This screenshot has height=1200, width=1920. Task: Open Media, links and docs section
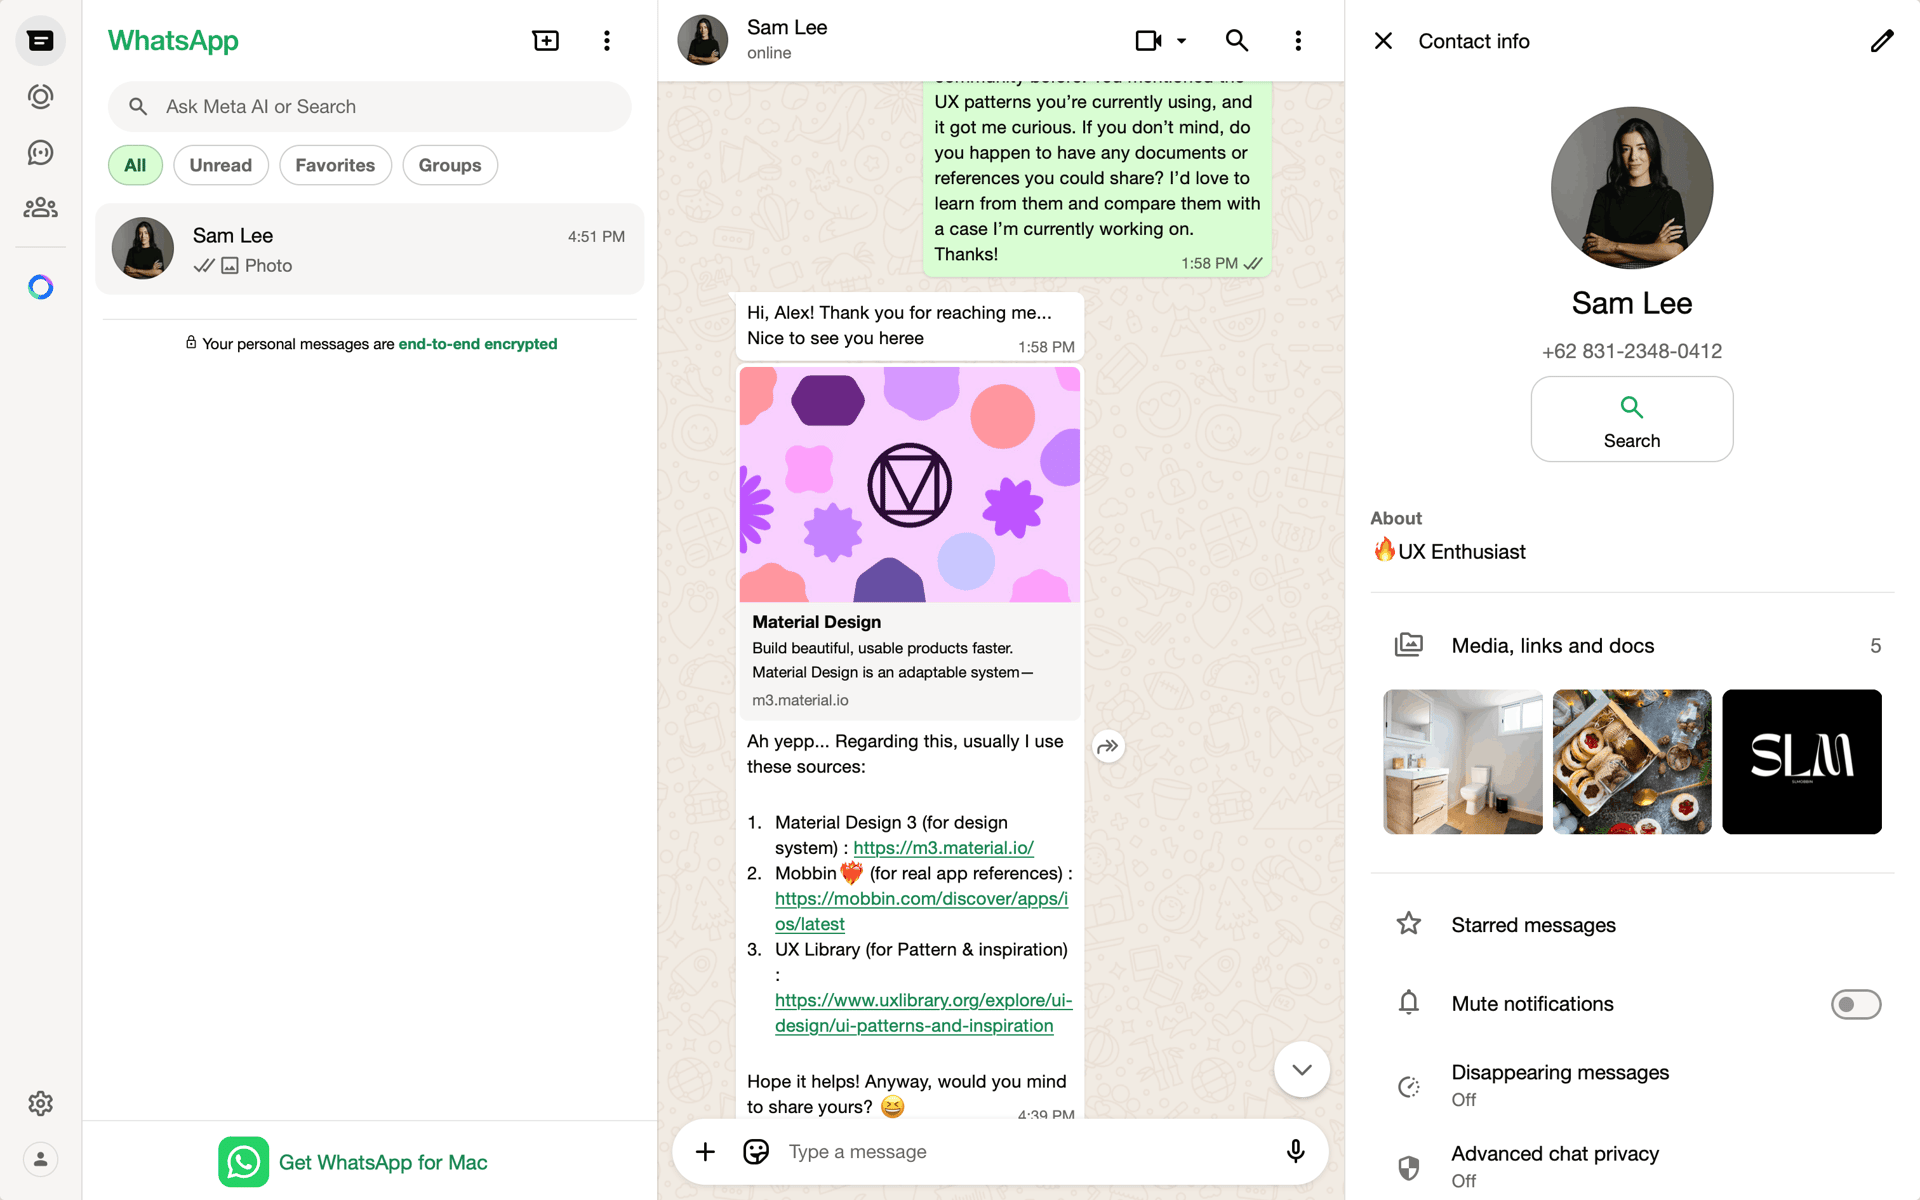pos(1632,646)
